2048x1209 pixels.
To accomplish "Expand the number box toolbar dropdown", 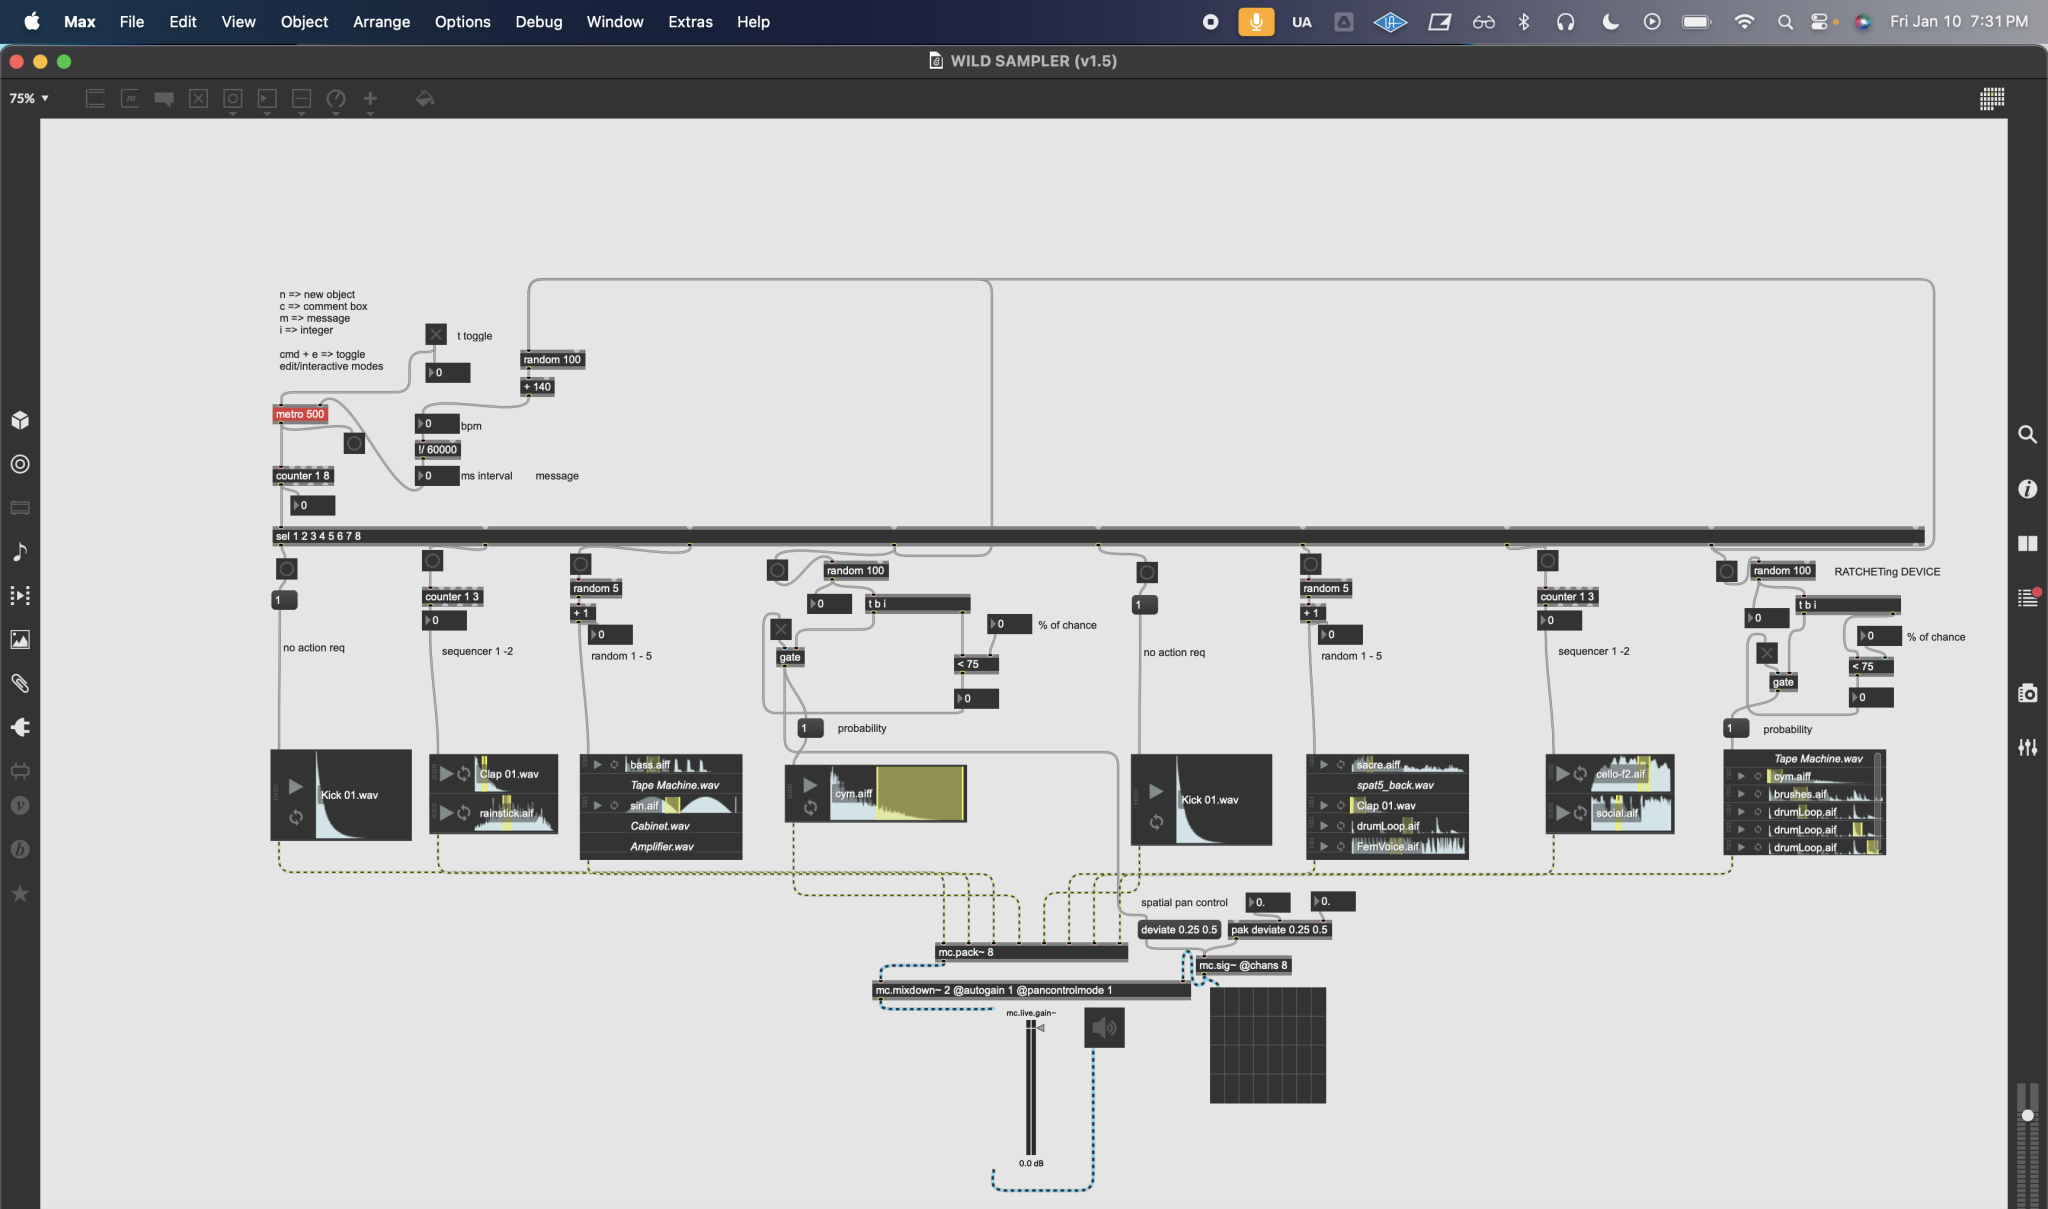I will click(267, 113).
